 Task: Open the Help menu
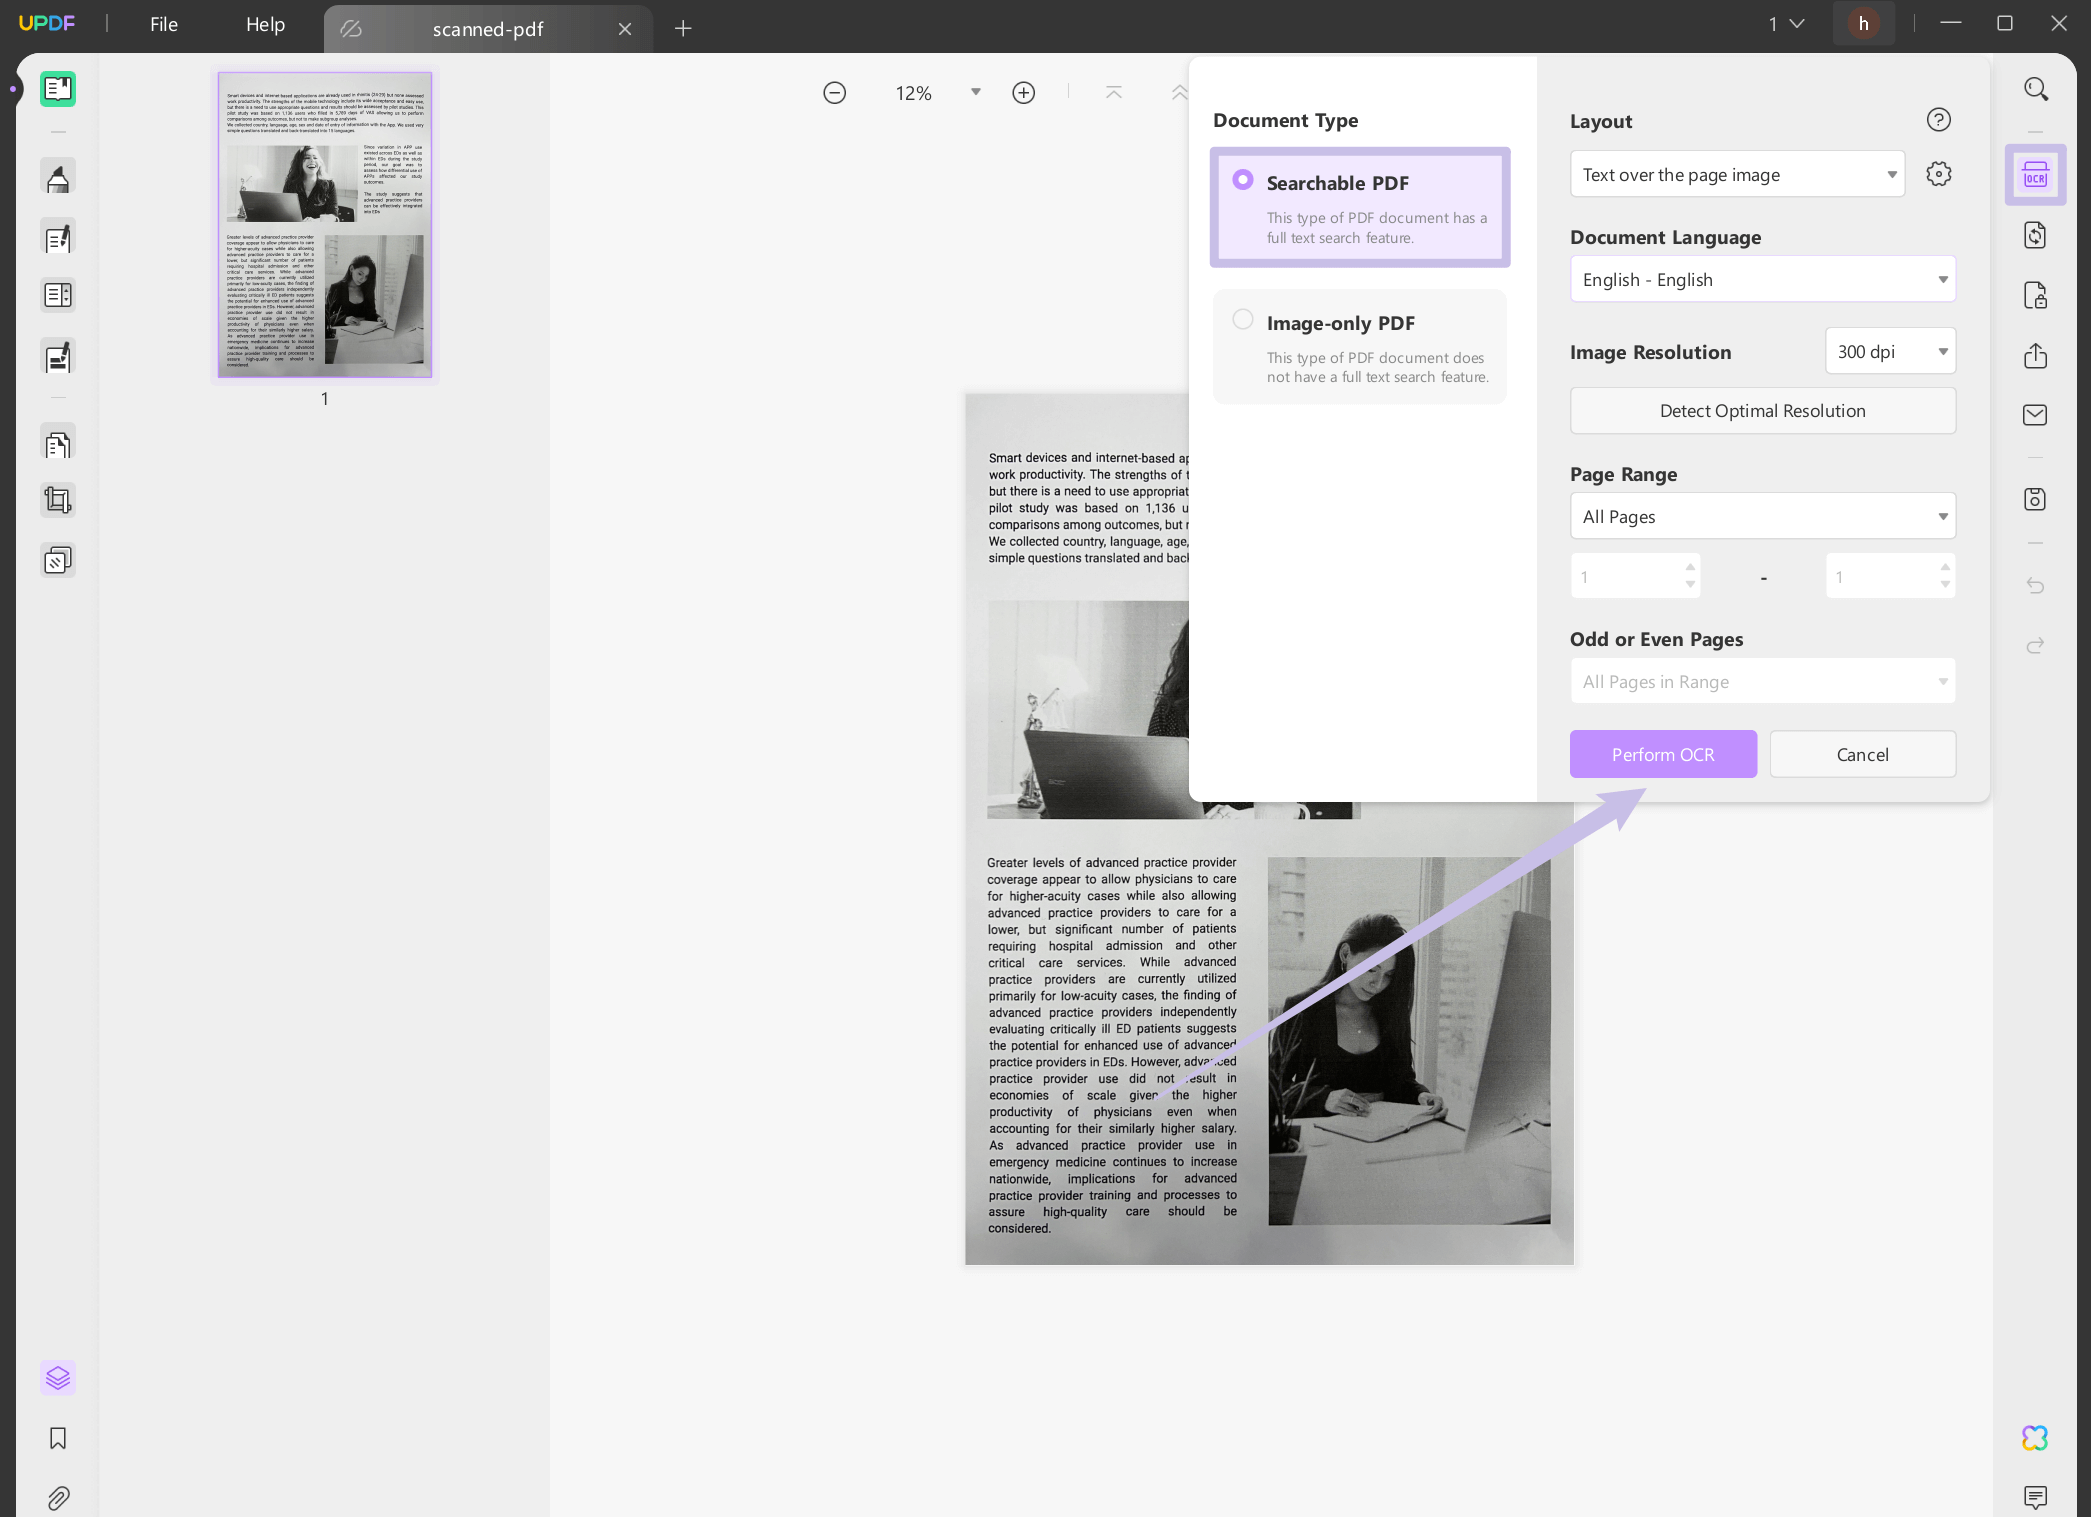pos(265,25)
